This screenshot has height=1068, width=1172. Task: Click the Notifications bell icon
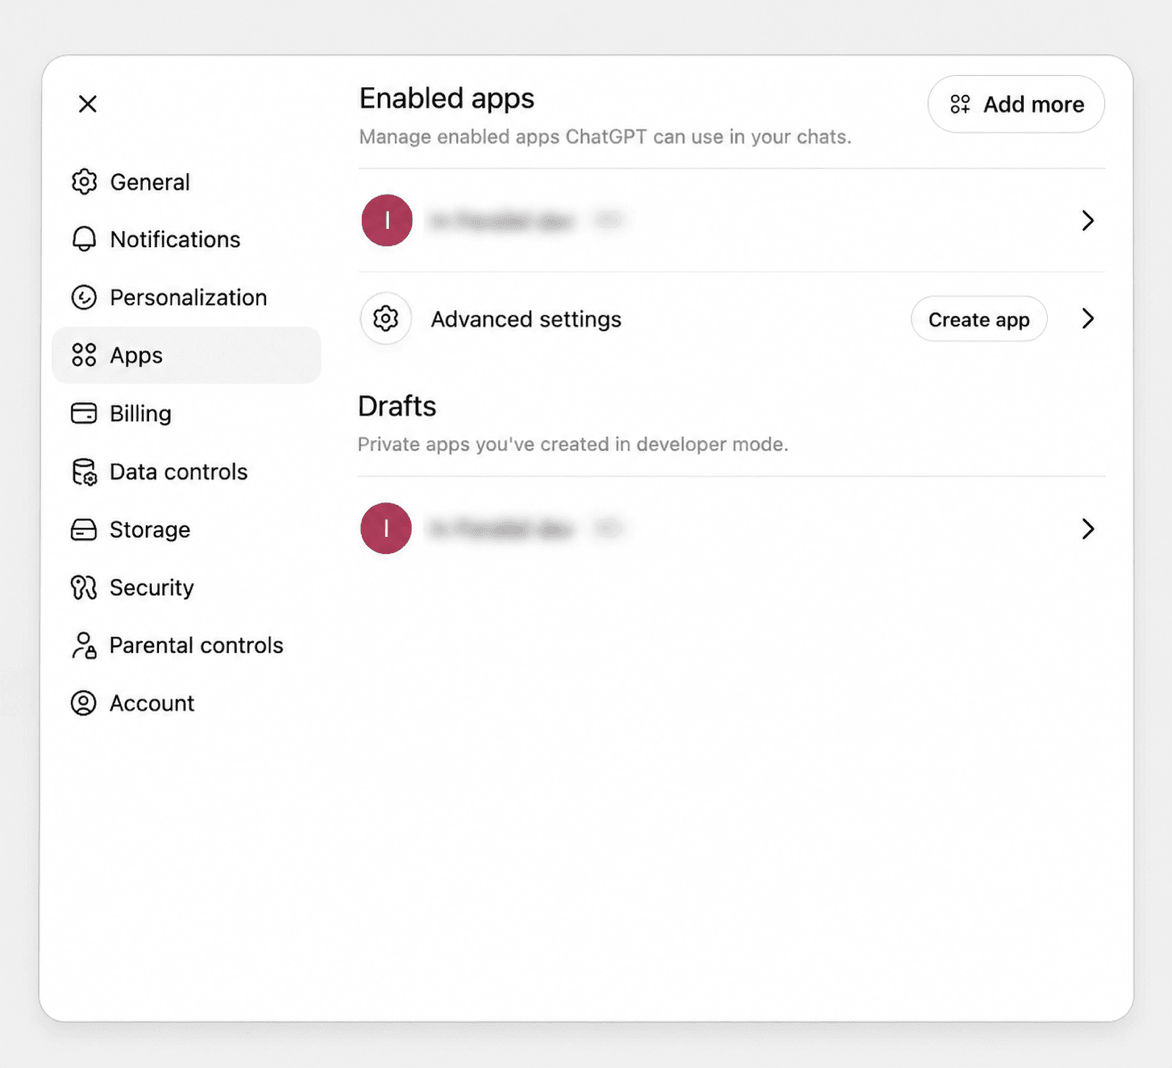84,239
